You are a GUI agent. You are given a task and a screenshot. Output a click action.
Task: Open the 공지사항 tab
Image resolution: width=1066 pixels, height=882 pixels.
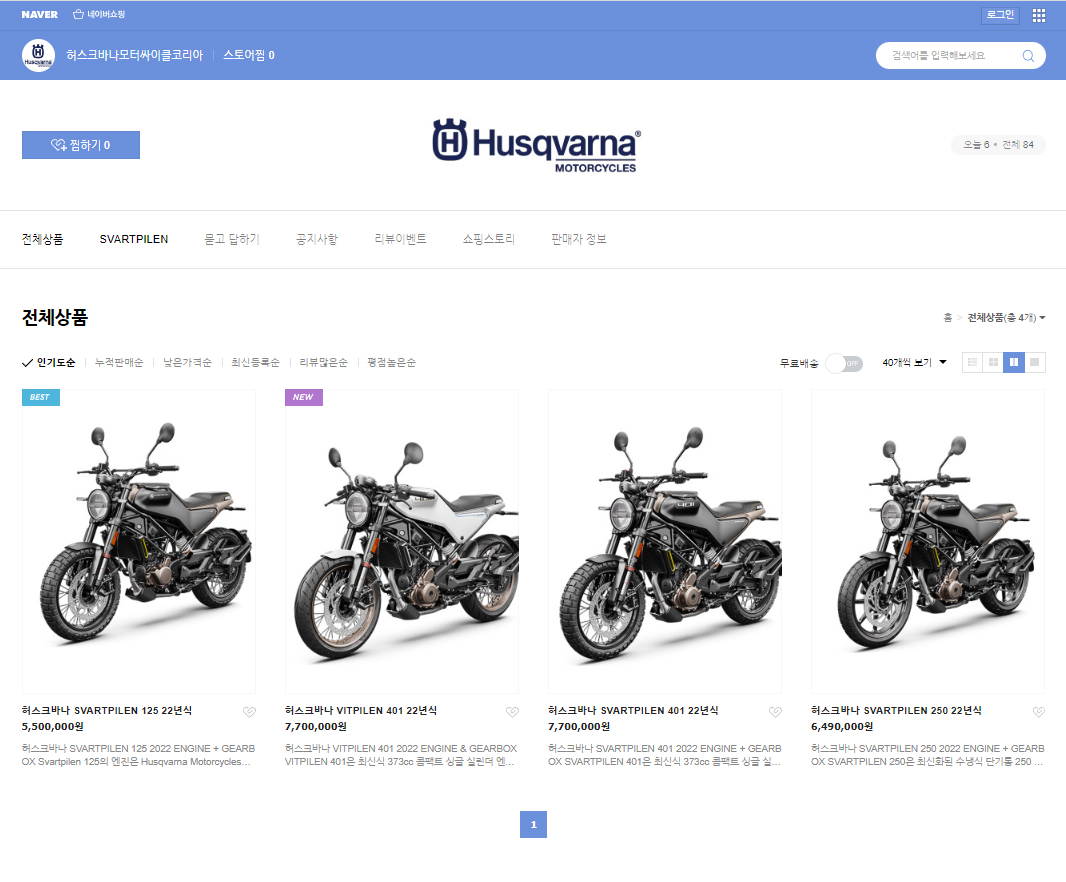[317, 239]
